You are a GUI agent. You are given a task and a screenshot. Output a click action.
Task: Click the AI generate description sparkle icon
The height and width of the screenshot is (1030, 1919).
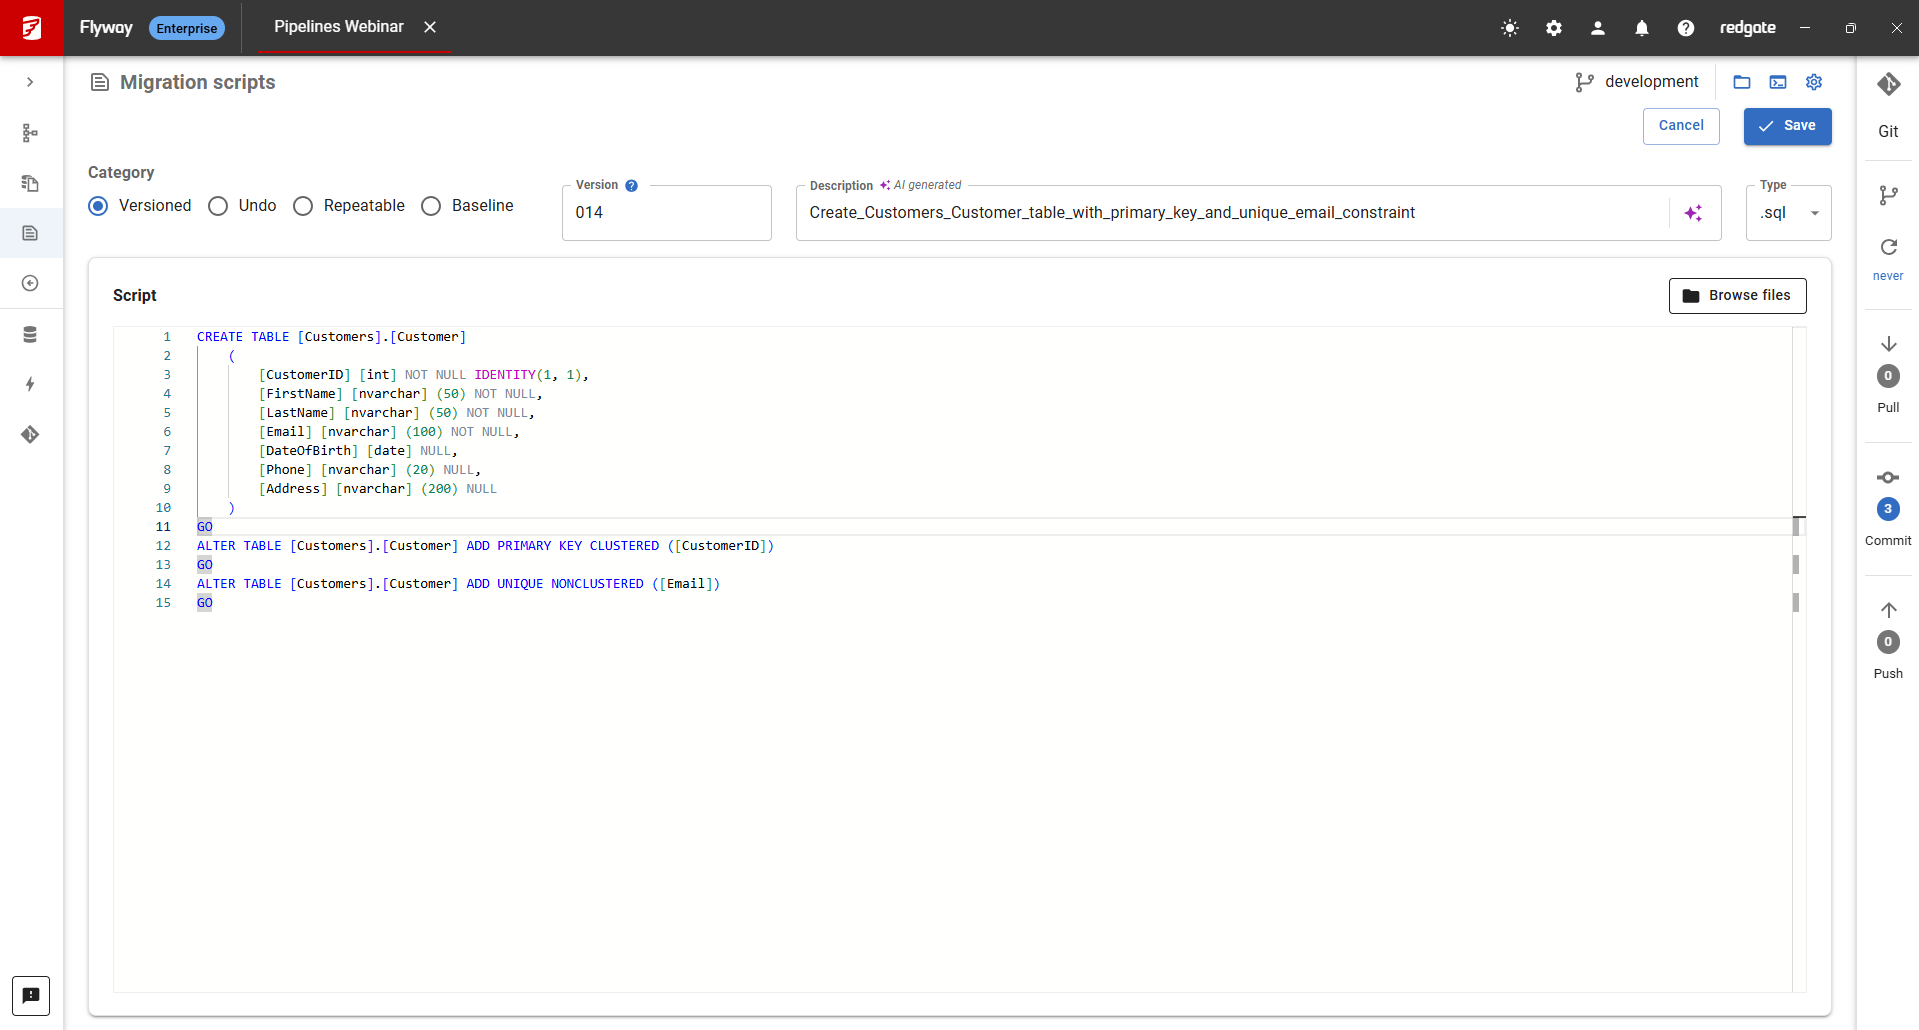tap(1693, 213)
